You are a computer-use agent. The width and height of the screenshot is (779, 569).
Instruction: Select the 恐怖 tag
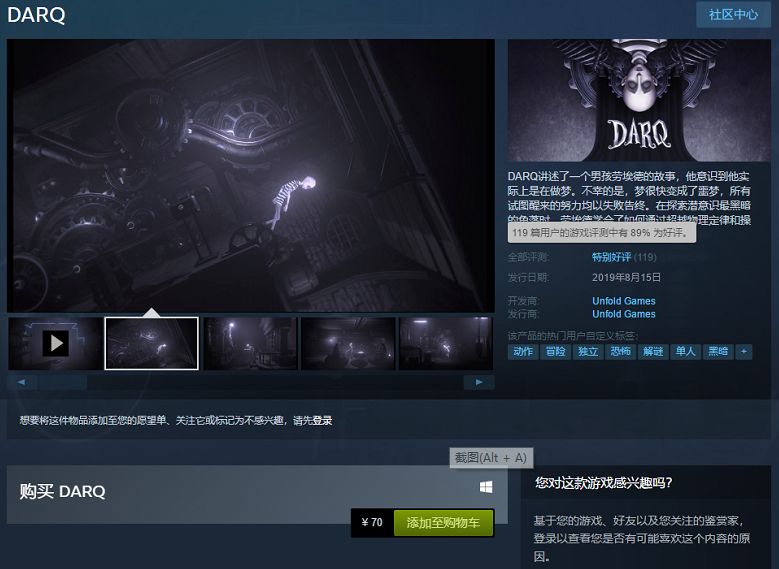(x=621, y=351)
